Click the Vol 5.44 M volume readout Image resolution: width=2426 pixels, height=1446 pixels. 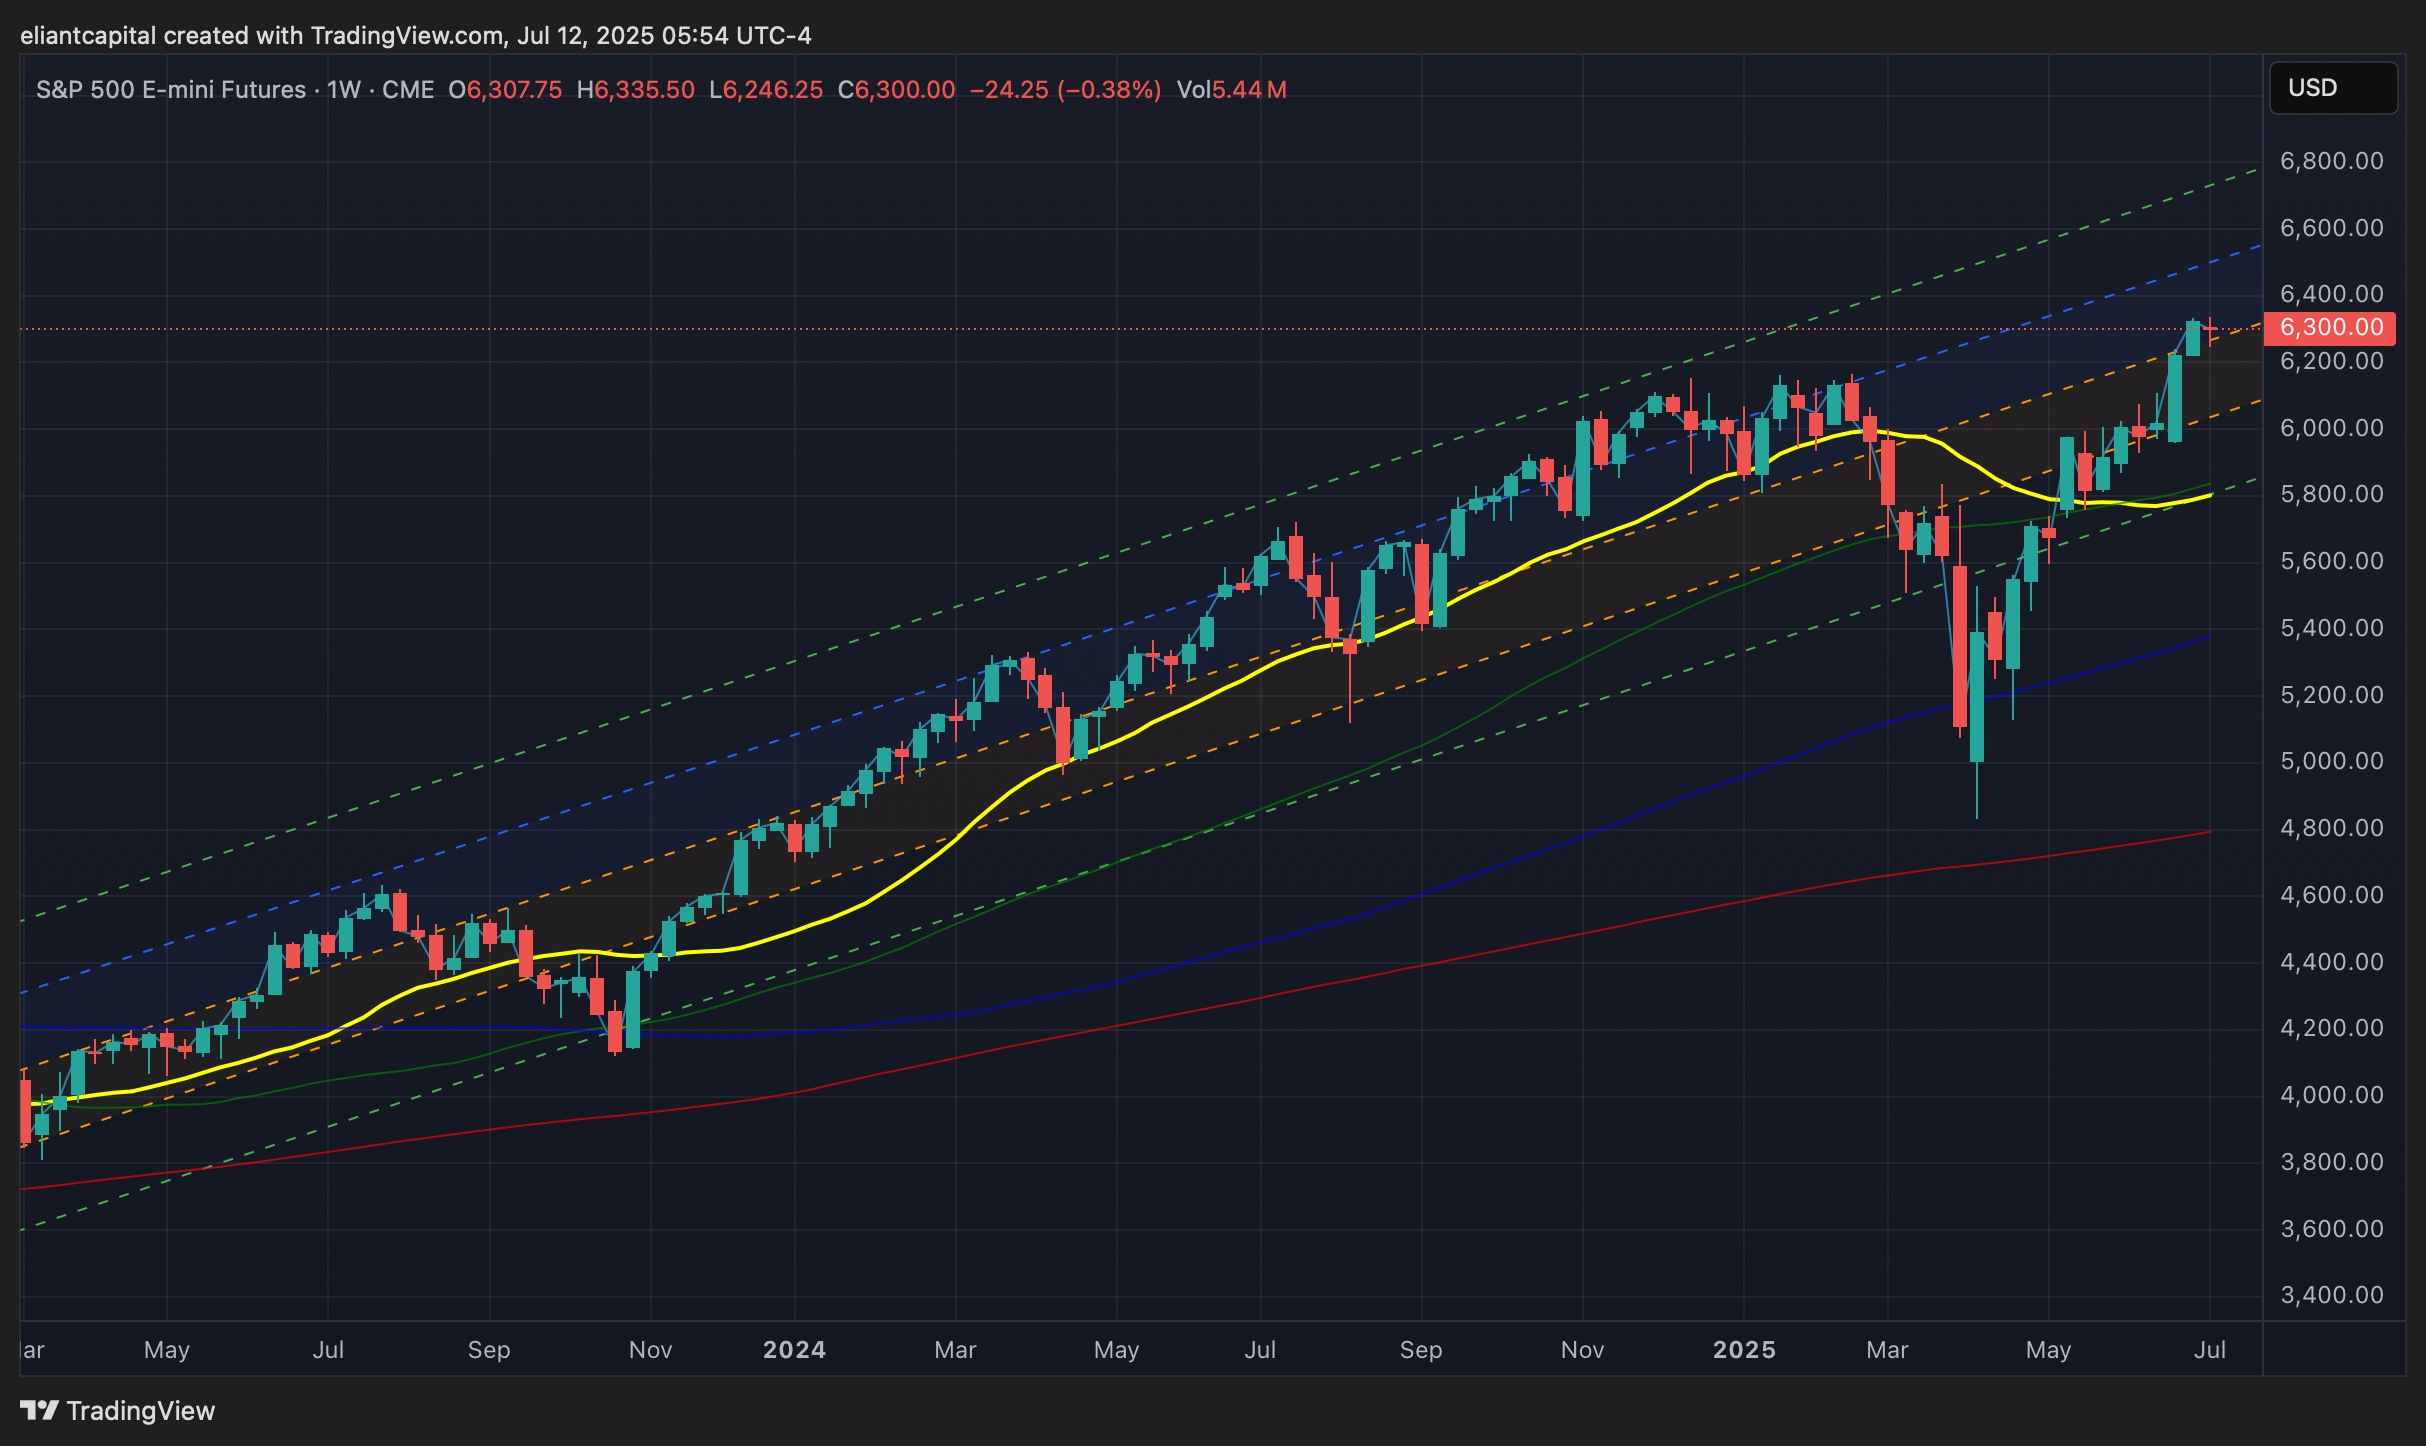(1231, 90)
